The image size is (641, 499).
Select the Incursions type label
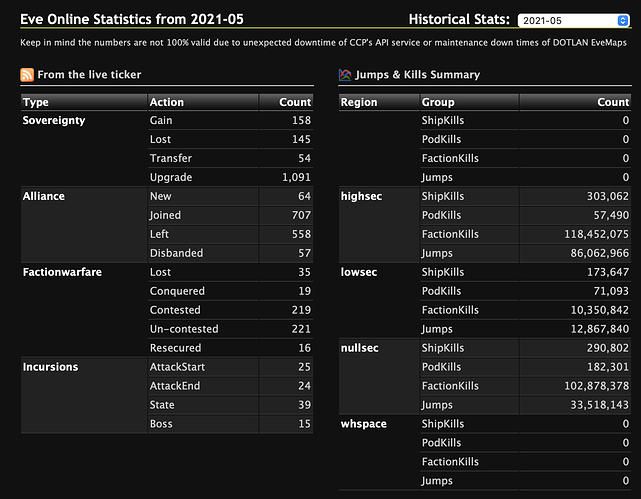point(50,367)
